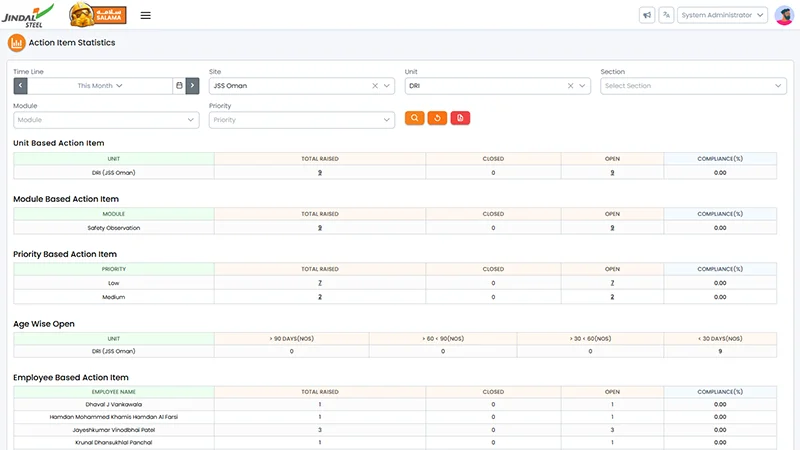Click the orange reset filters button
Screen dimensions: 800x450
(x=437, y=118)
